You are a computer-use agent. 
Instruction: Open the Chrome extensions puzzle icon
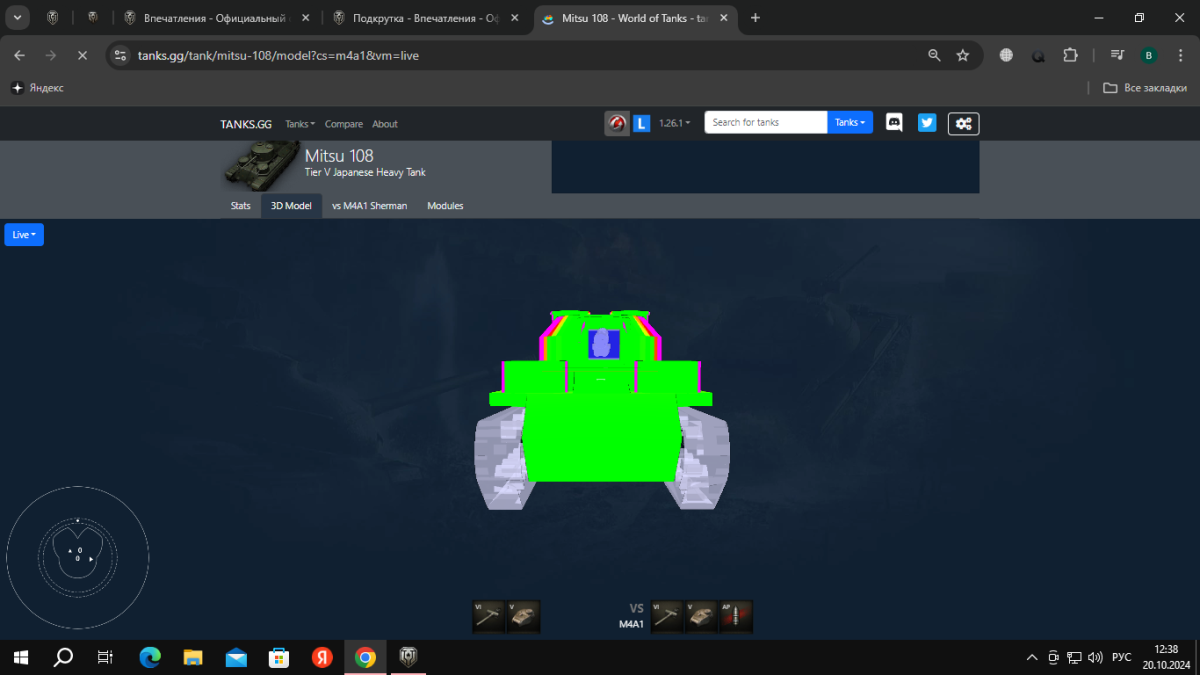tap(1071, 56)
